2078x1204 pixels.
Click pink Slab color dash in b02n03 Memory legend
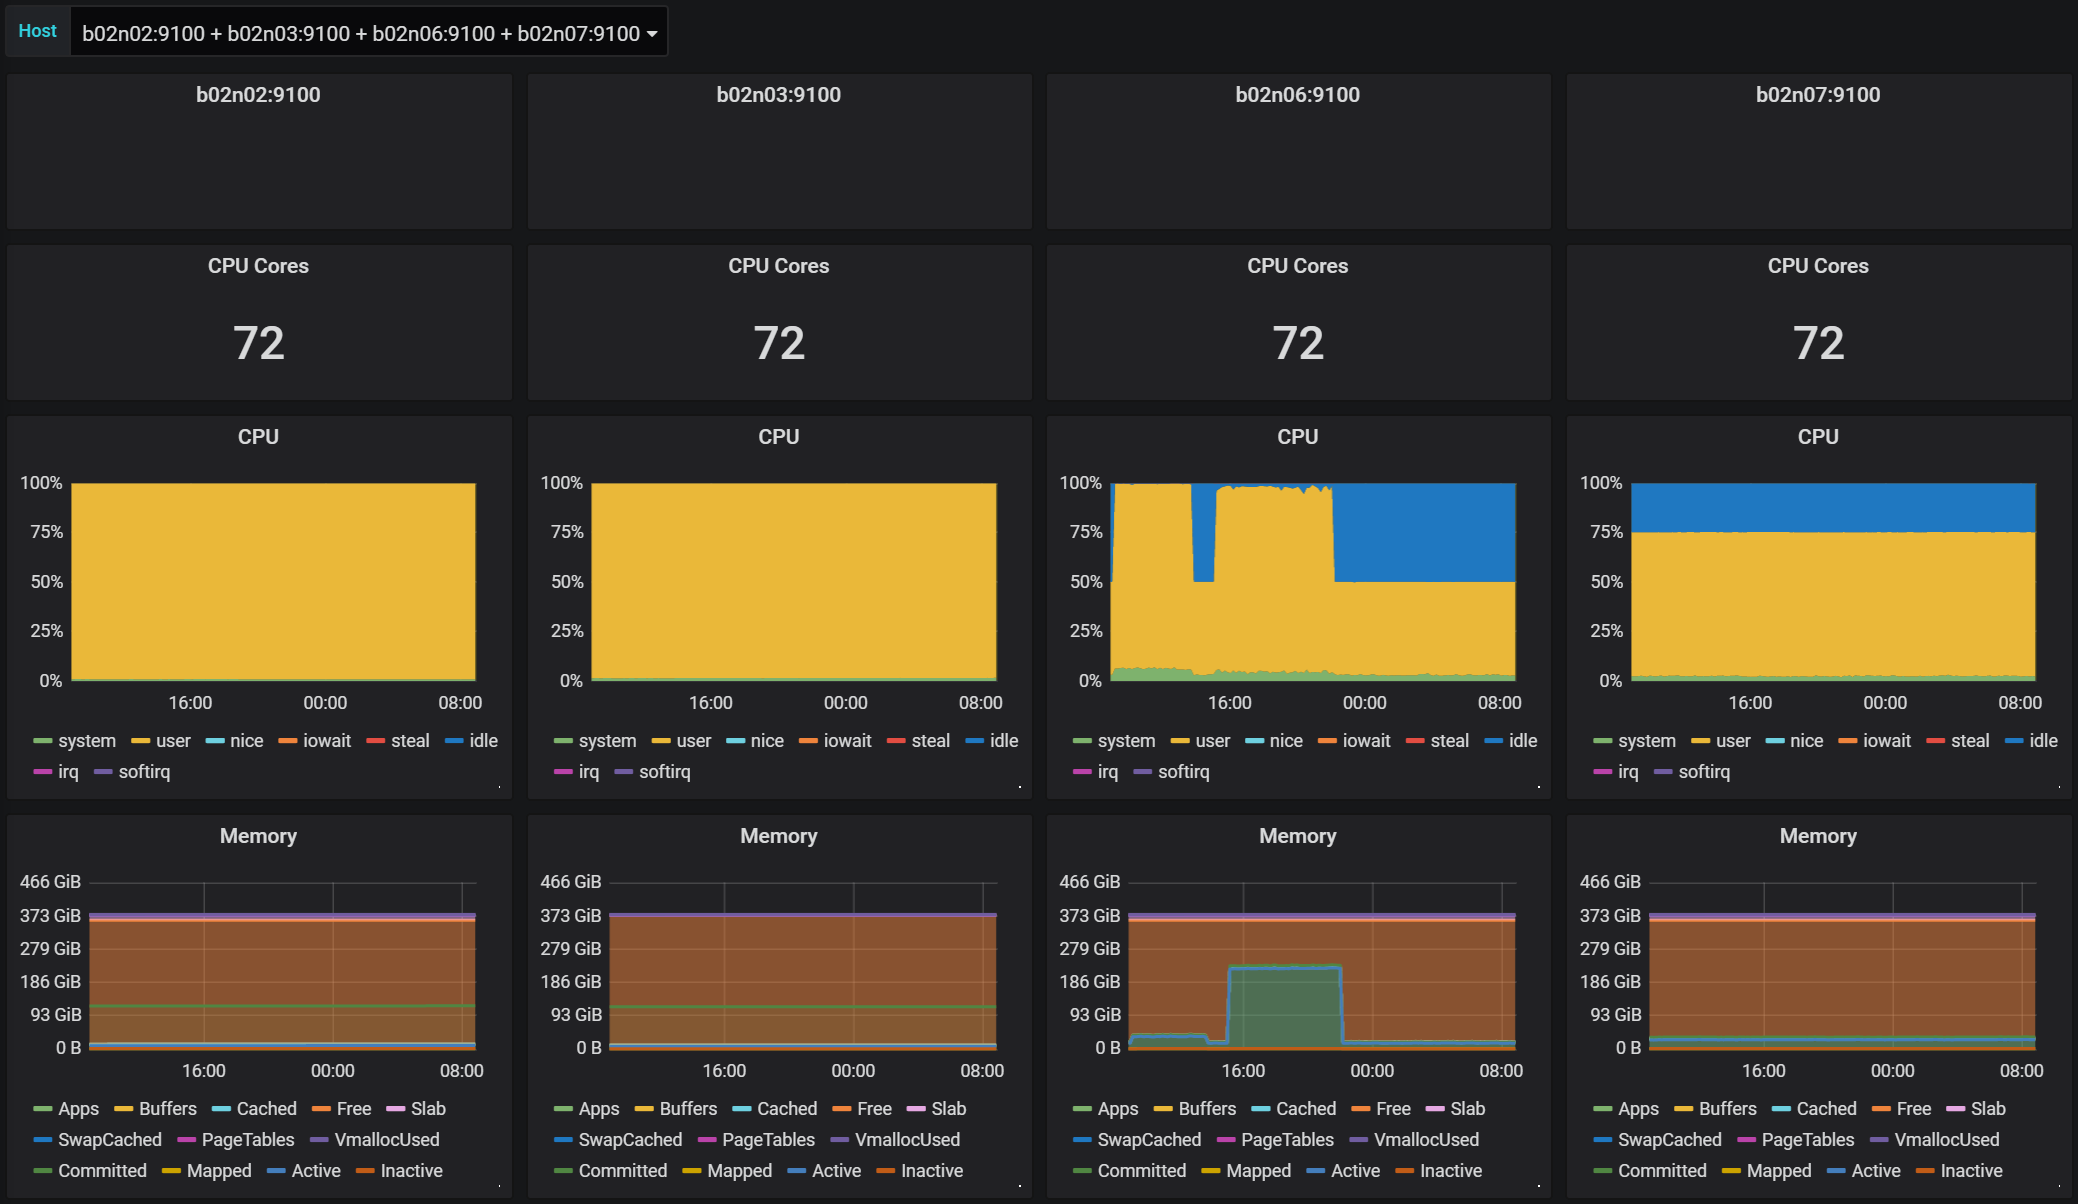click(x=915, y=1109)
